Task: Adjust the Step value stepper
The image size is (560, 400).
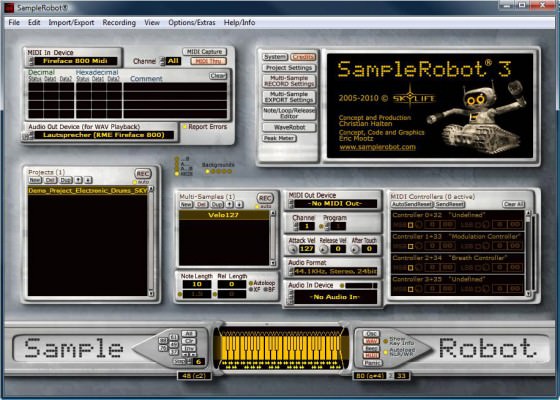Action: (x=190, y=361)
